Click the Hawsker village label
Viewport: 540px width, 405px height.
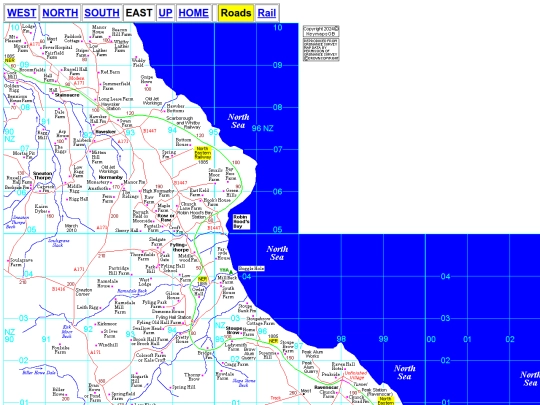[x=105, y=132]
